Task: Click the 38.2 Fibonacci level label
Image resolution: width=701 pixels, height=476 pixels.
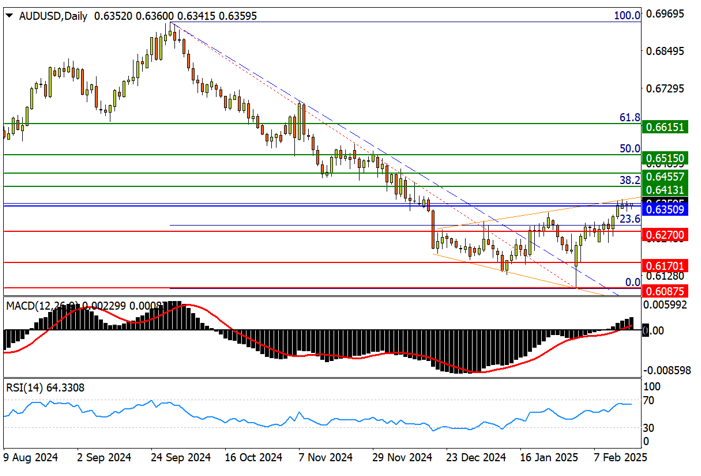Action: pyautogui.click(x=629, y=180)
